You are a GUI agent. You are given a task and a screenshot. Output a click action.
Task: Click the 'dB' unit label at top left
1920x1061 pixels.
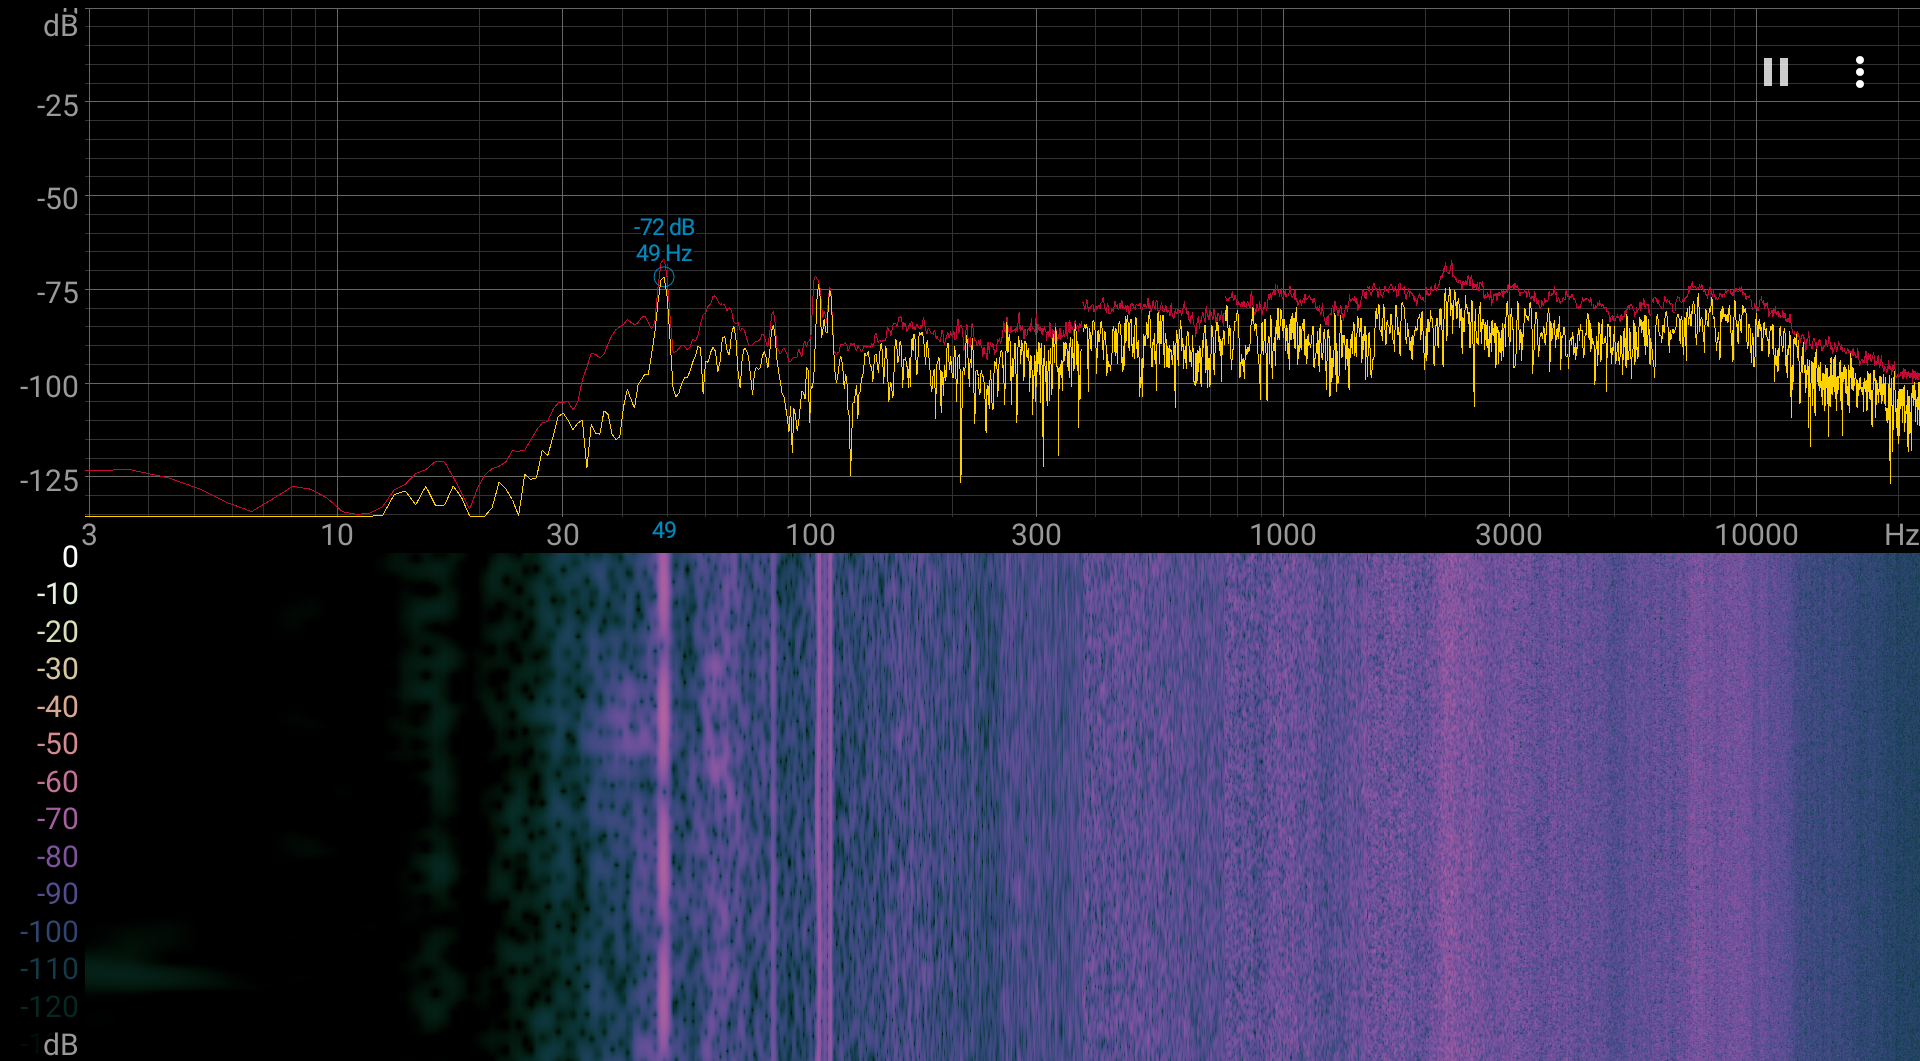click(x=60, y=25)
